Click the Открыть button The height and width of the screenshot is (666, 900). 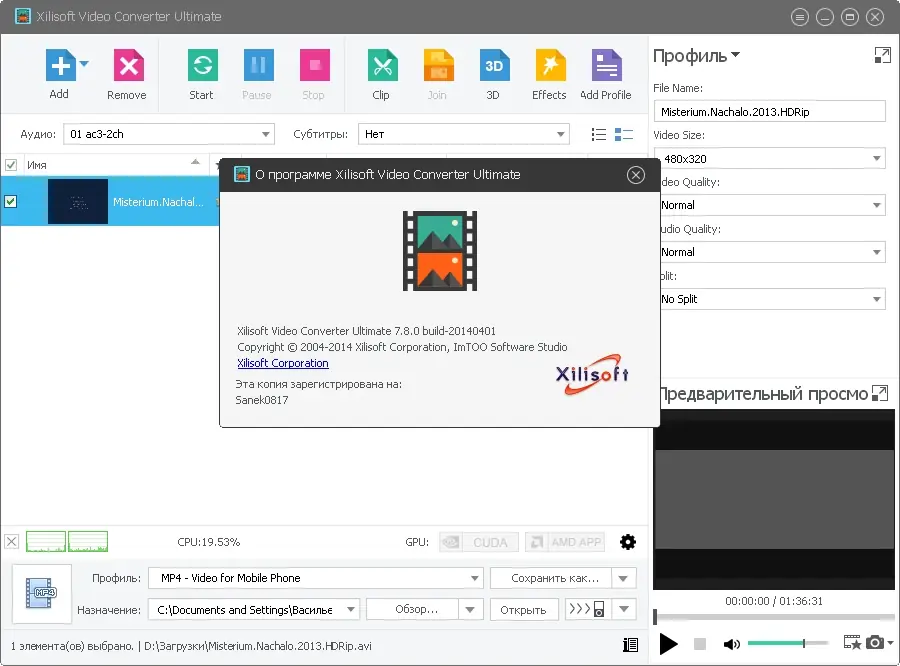(524, 610)
